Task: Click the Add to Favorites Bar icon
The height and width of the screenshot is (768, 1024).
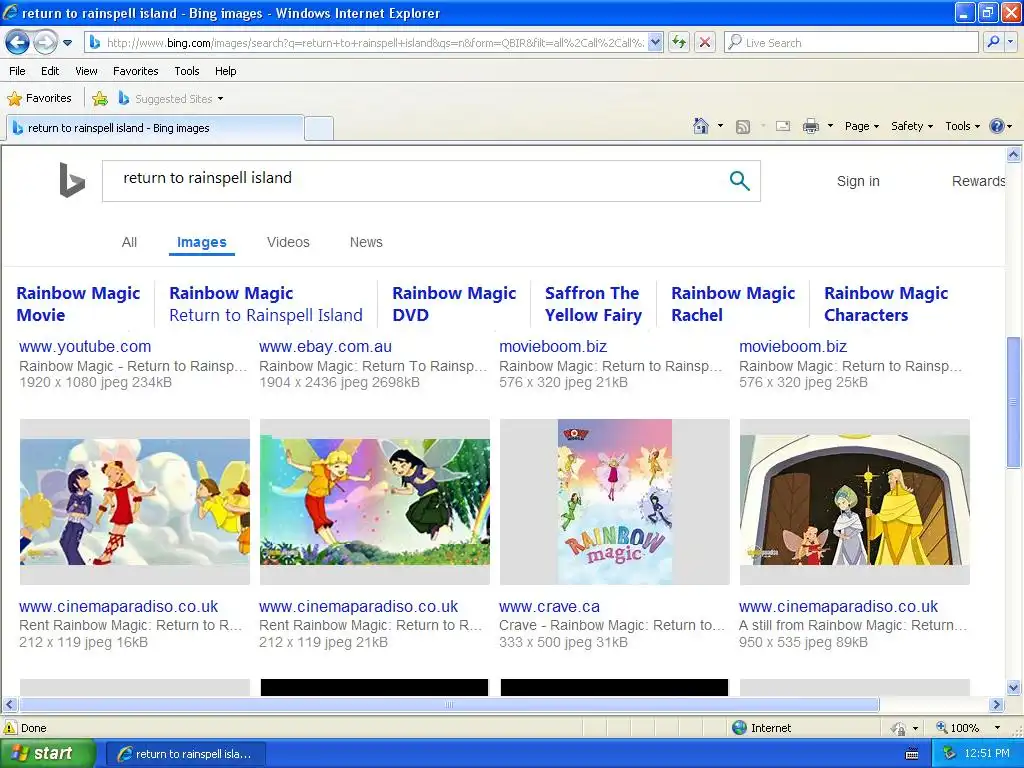Action: pos(100,99)
